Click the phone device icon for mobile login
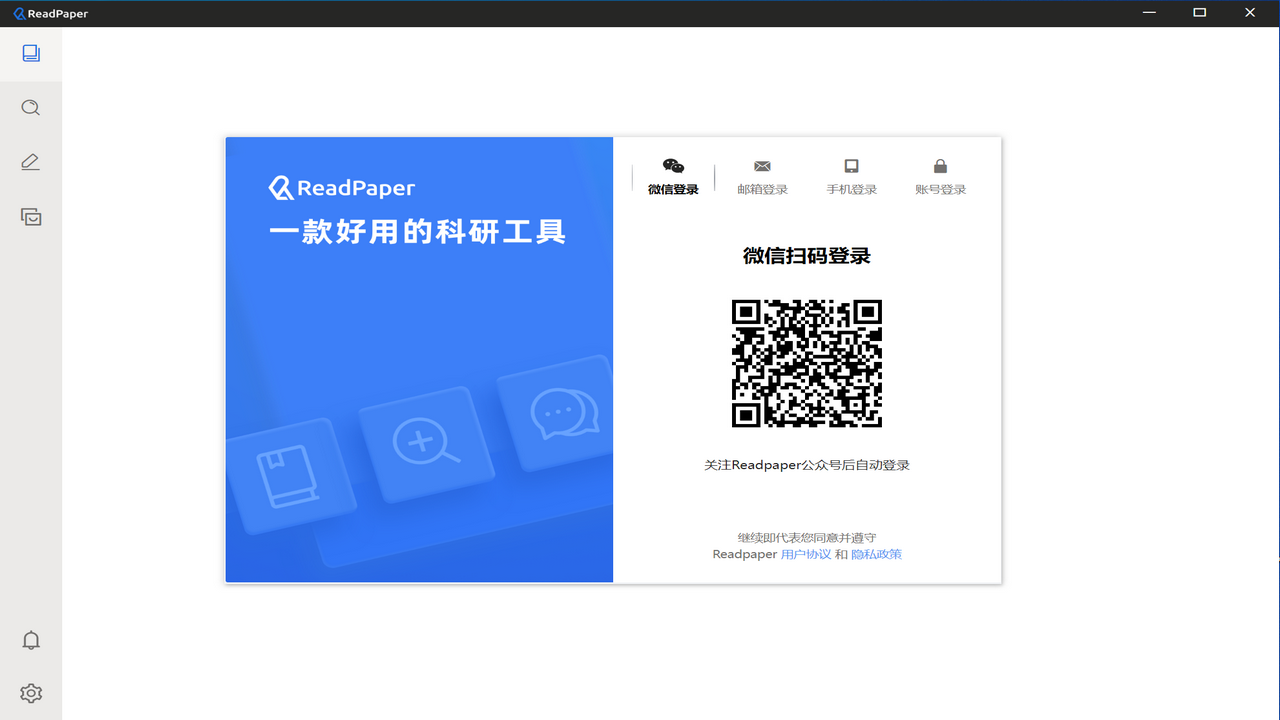Image resolution: width=1280 pixels, height=720 pixels. pos(851,166)
